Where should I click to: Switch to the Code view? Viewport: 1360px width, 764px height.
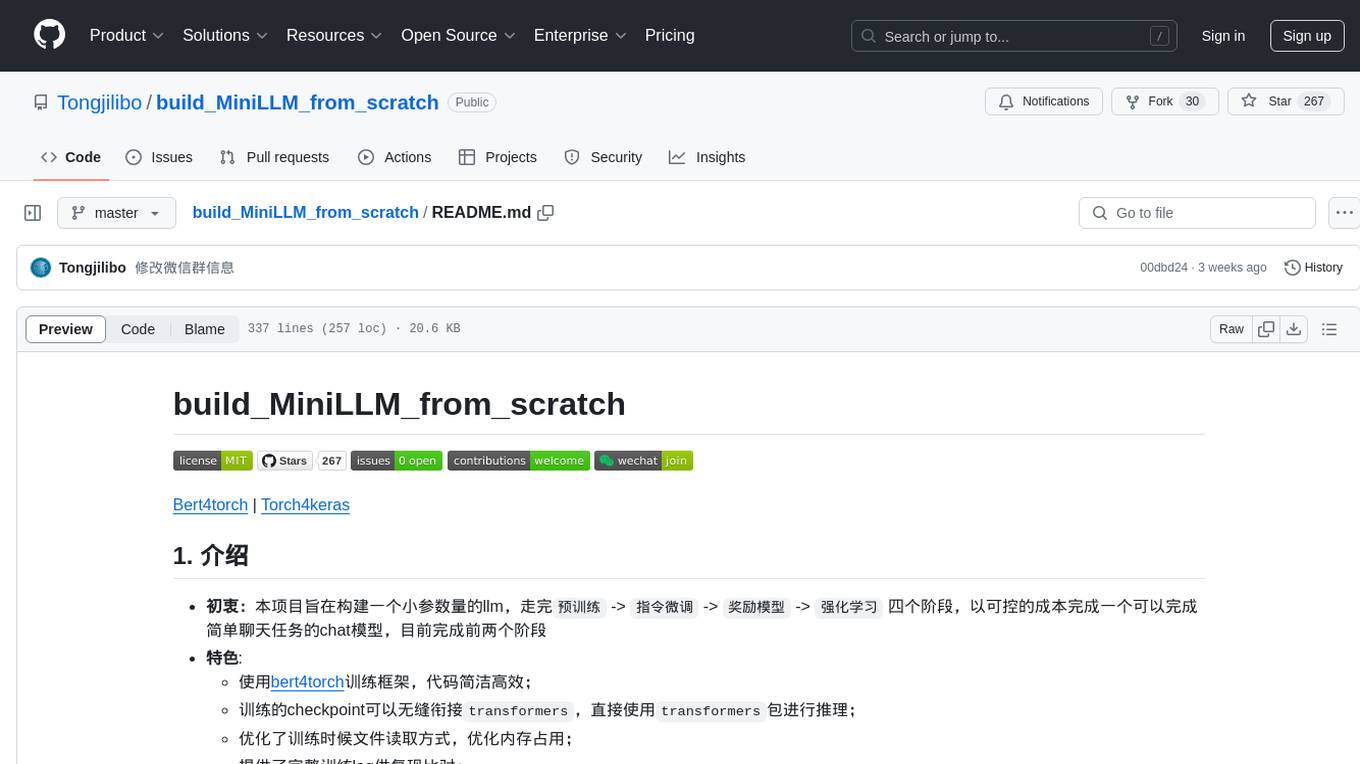138,329
